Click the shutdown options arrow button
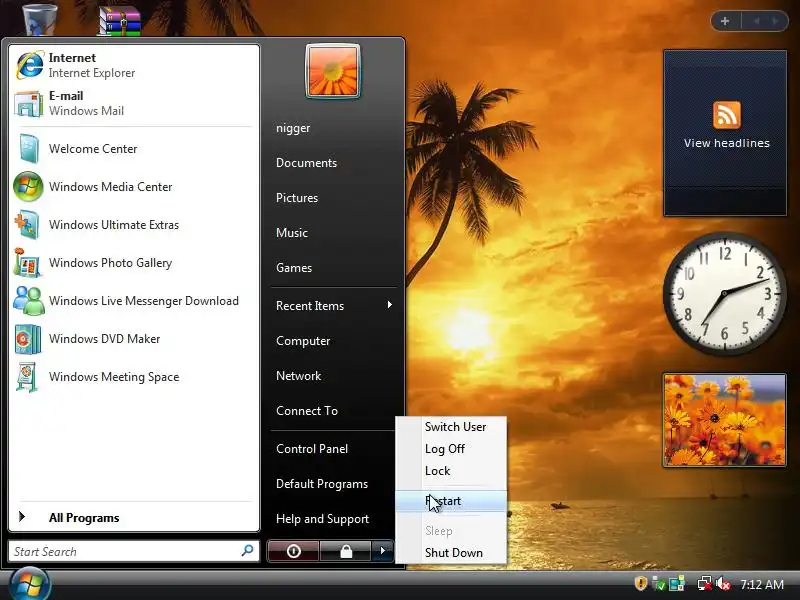 [x=382, y=551]
